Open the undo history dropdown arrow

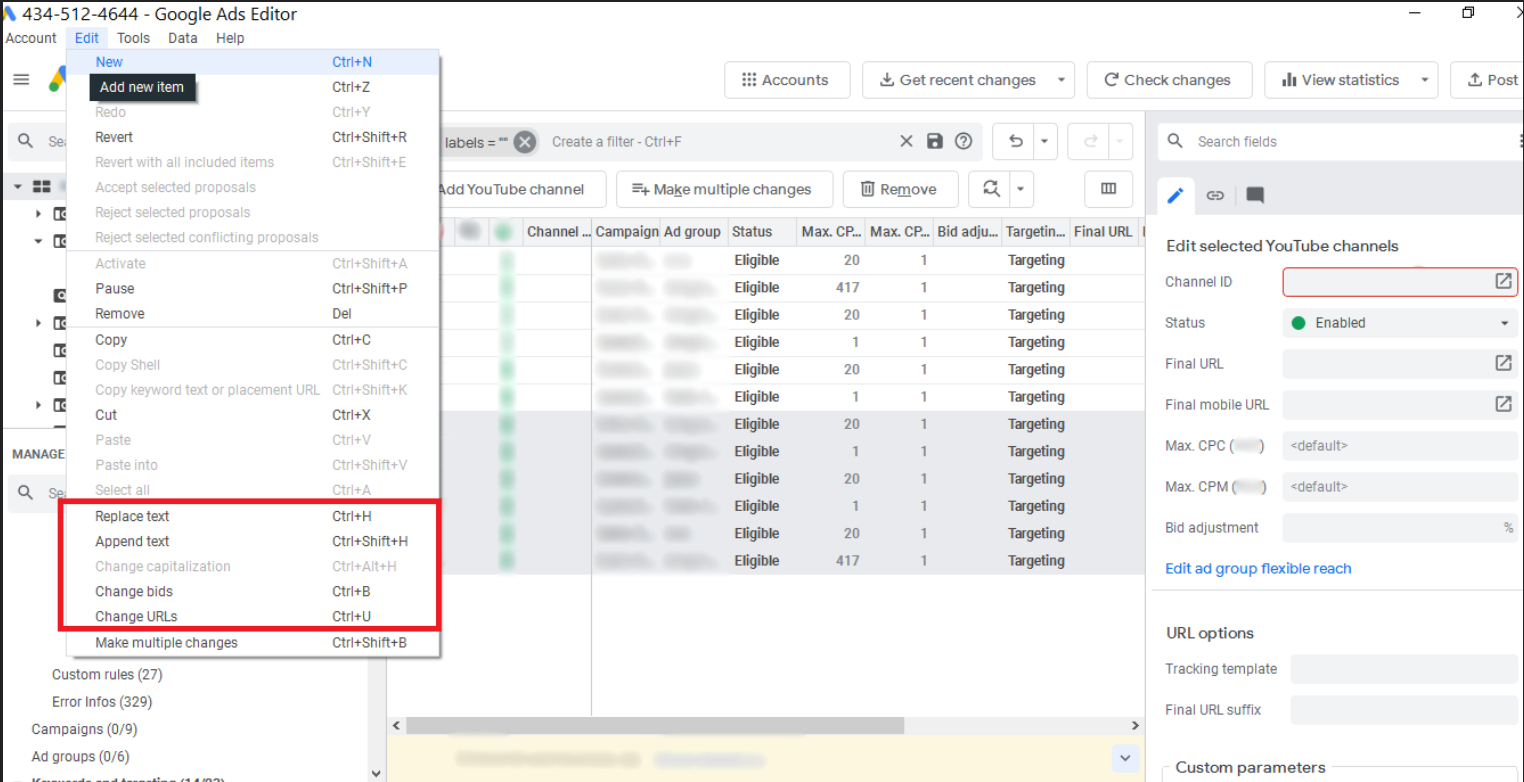point(1044,142)
